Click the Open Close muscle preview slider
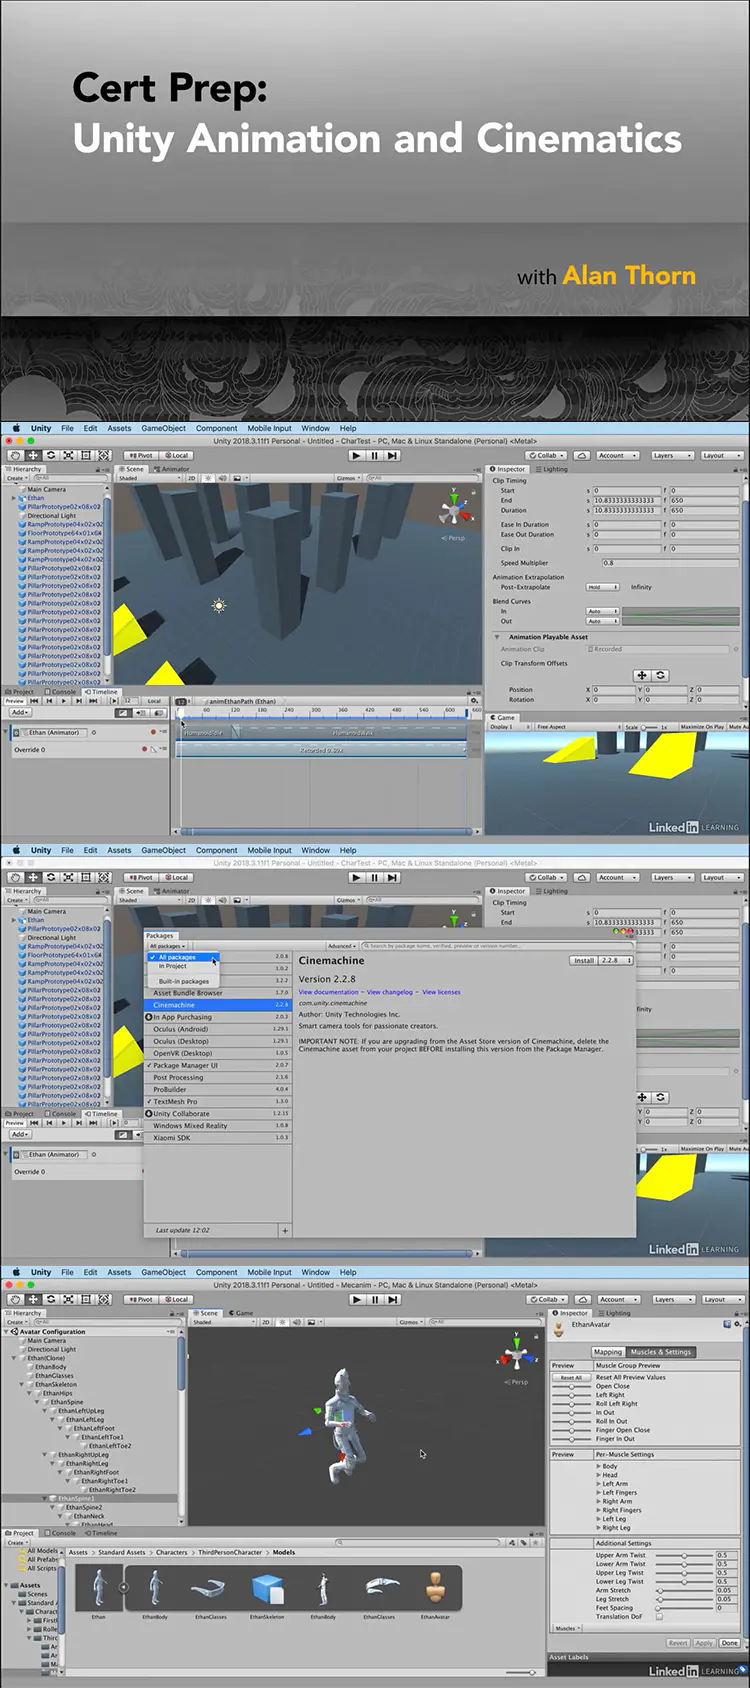 [x=572, y=1386]
